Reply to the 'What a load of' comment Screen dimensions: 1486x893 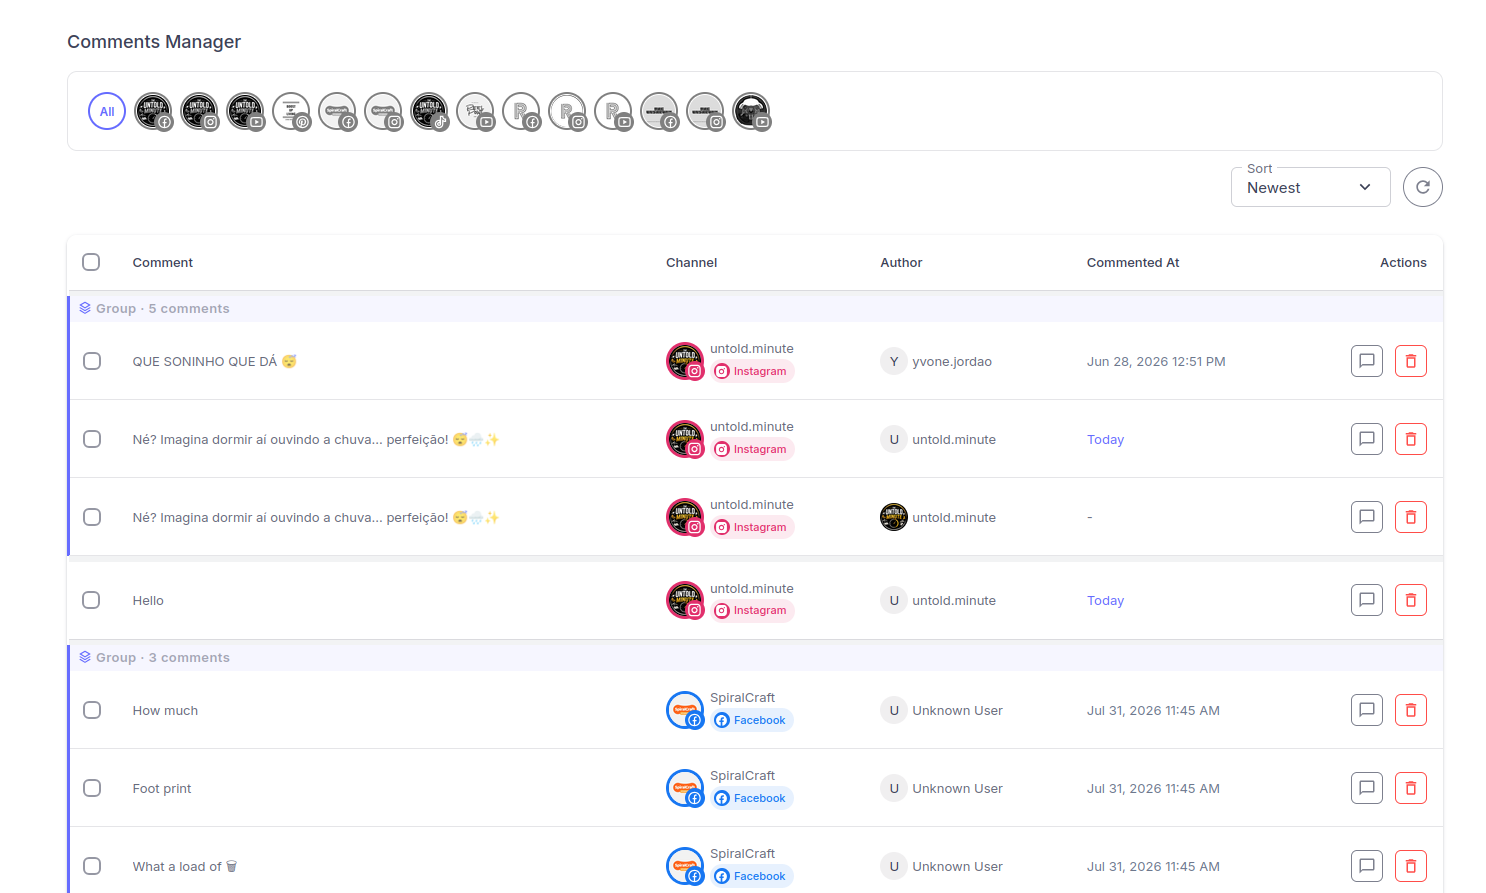coord(1366,866)
